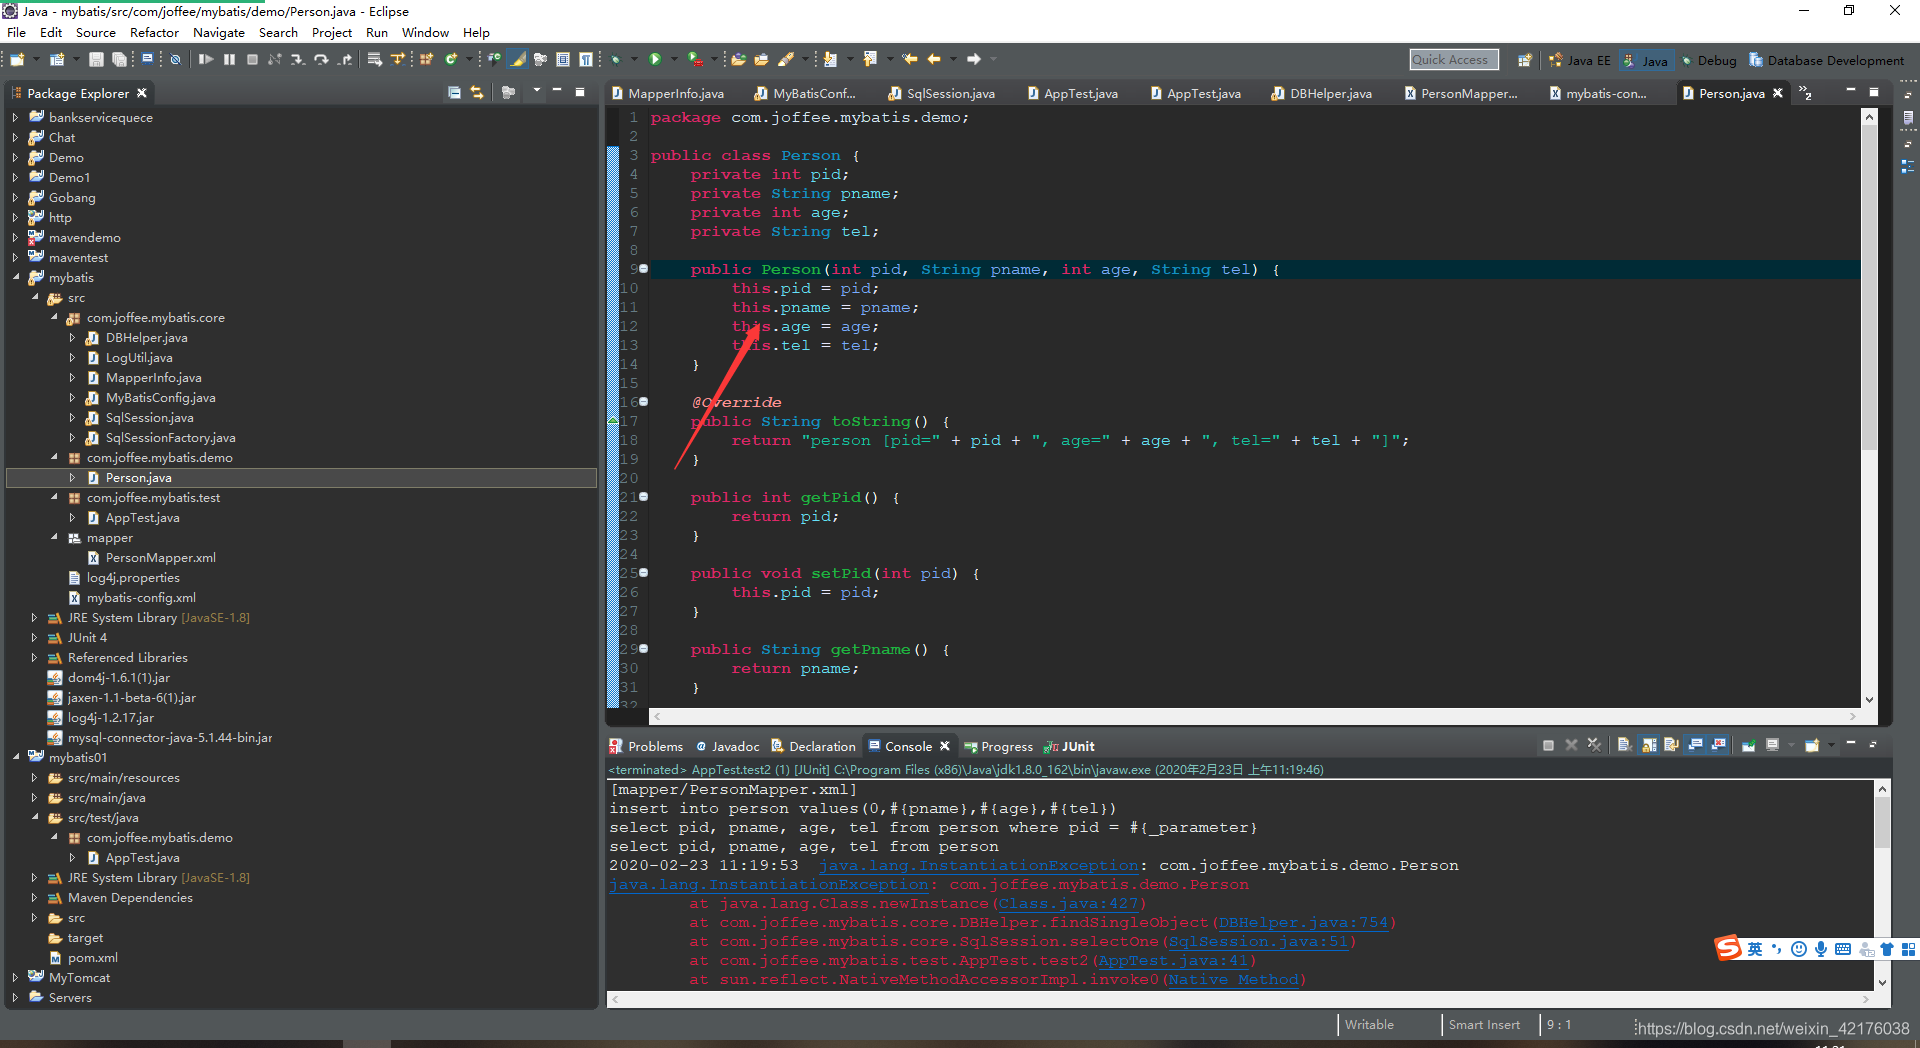Enable Link with Editor in Package Explorer
This screenshot has height=1048, width=1920.
coord(477,92)
